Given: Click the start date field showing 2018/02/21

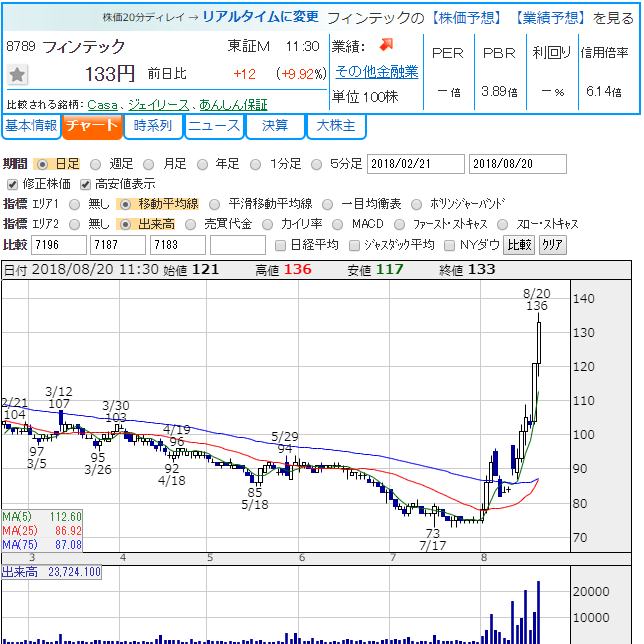Looking at the screenshot, I should tap(416, 164).
